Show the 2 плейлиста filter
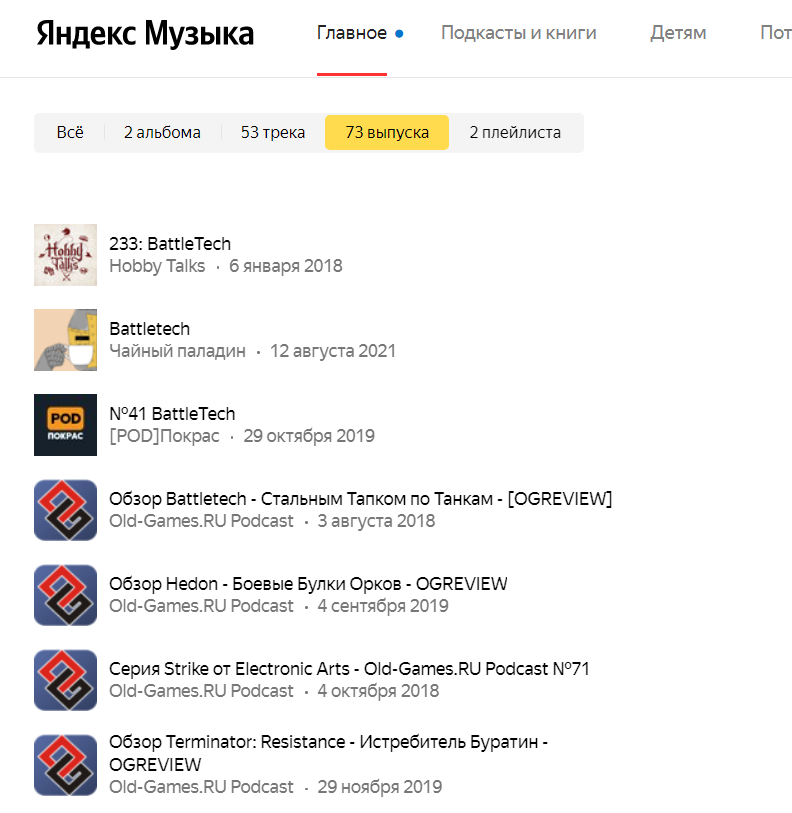792x813 pixels. [x=515, y=133]
